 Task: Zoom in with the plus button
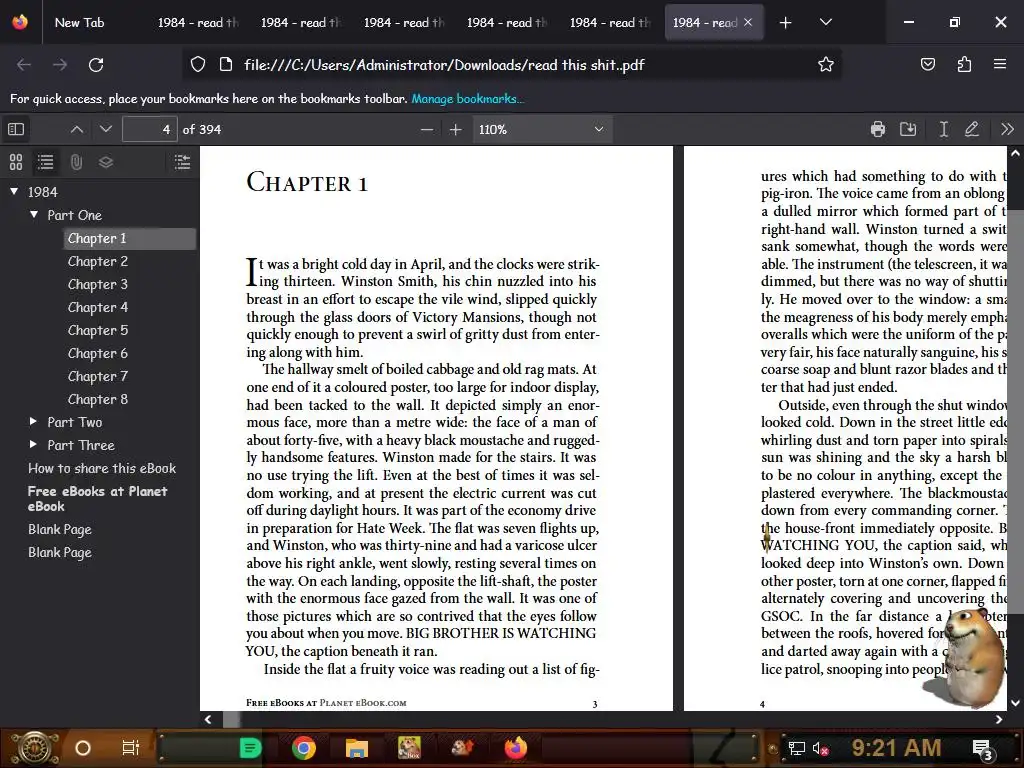tap(455, 129)
